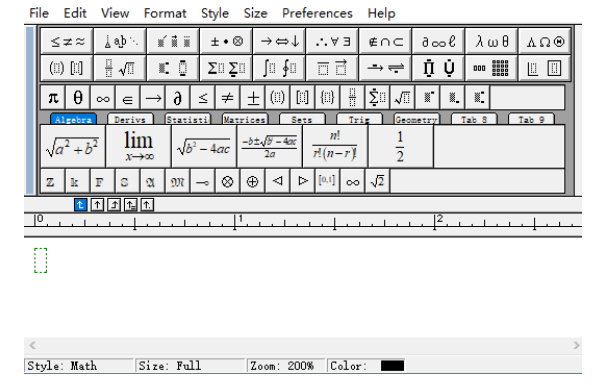Switch to the Statistics tab

188,119
